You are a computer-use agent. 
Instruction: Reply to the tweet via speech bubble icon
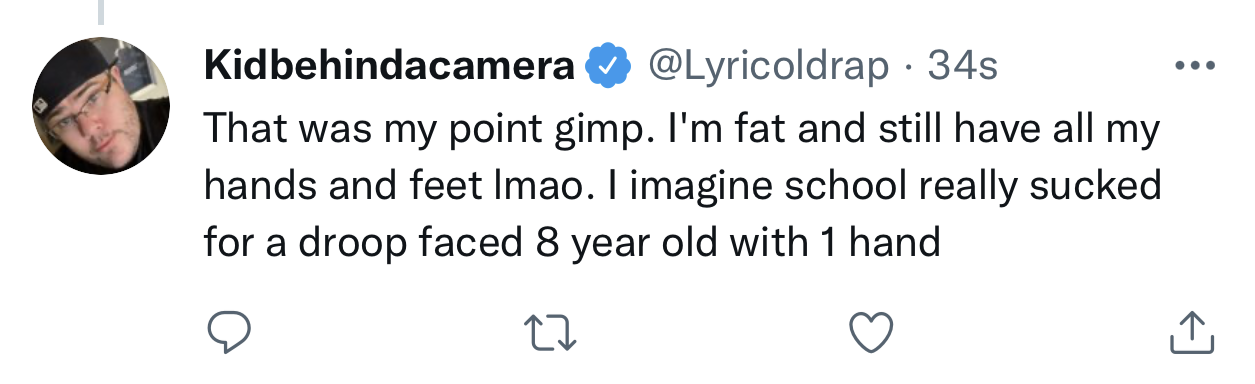coord(228,331)
